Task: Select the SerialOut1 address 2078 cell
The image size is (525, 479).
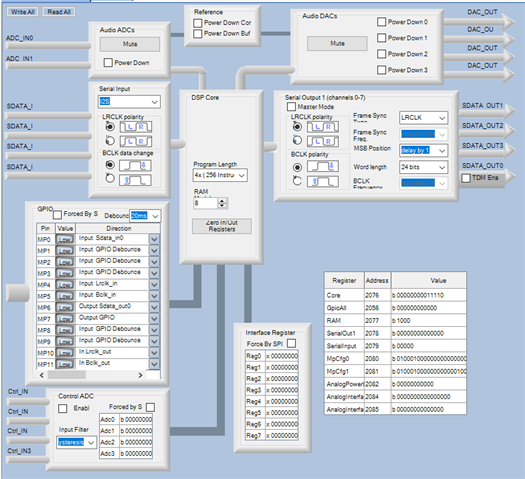Action: pos(378,333)
